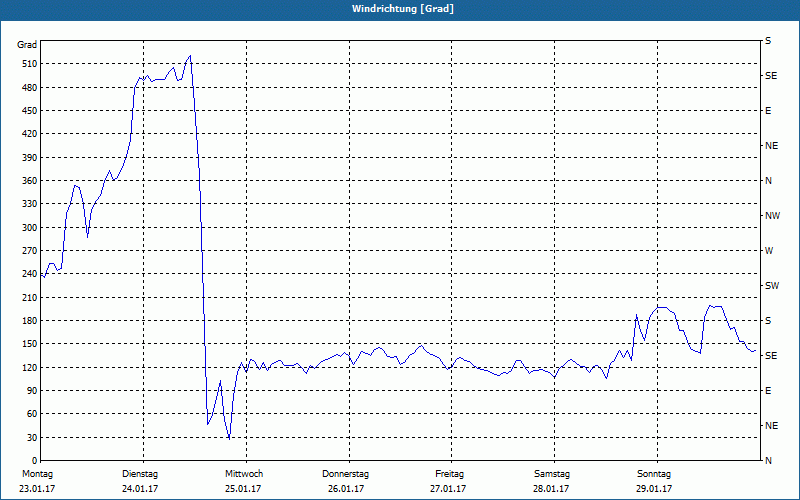The height and width of the screenshot is (500, 800).
Task: Click the 'Sonntag' day label
Action: (654, 474)
